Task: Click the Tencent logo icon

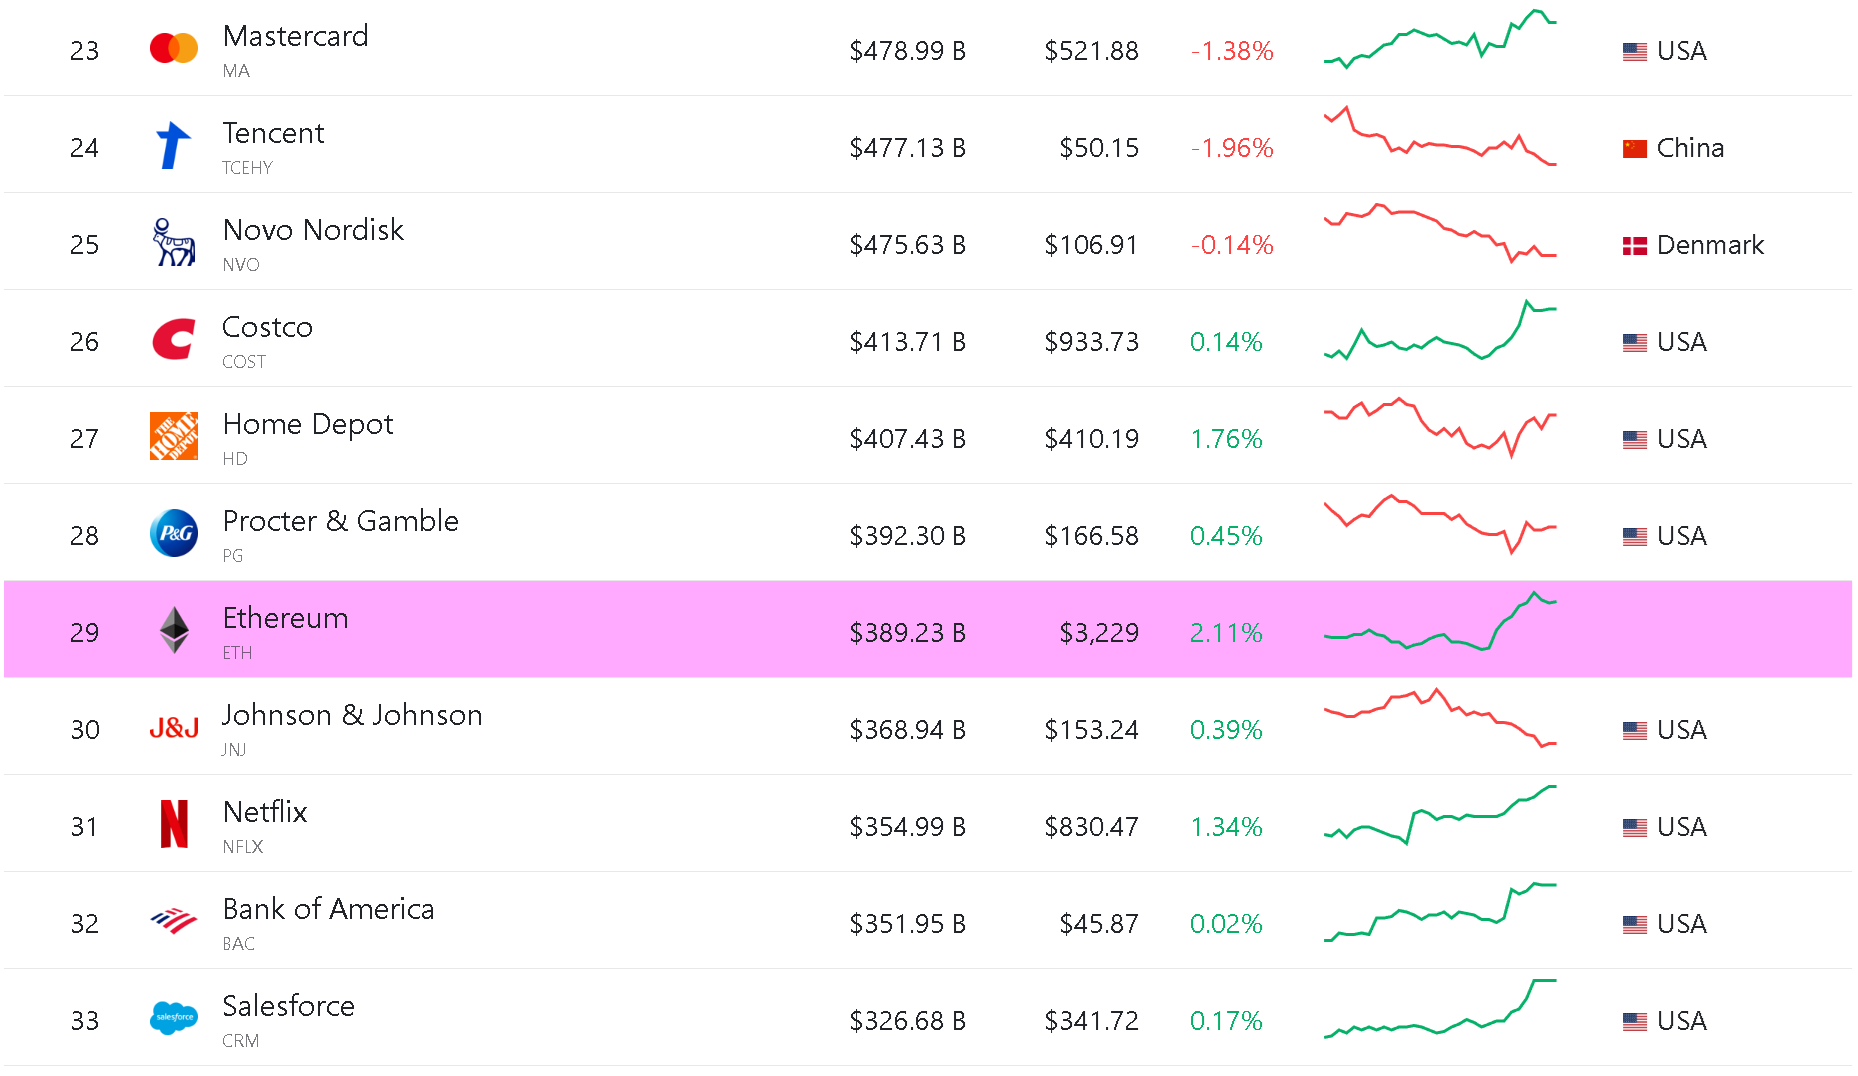Action: pos(174,145)
